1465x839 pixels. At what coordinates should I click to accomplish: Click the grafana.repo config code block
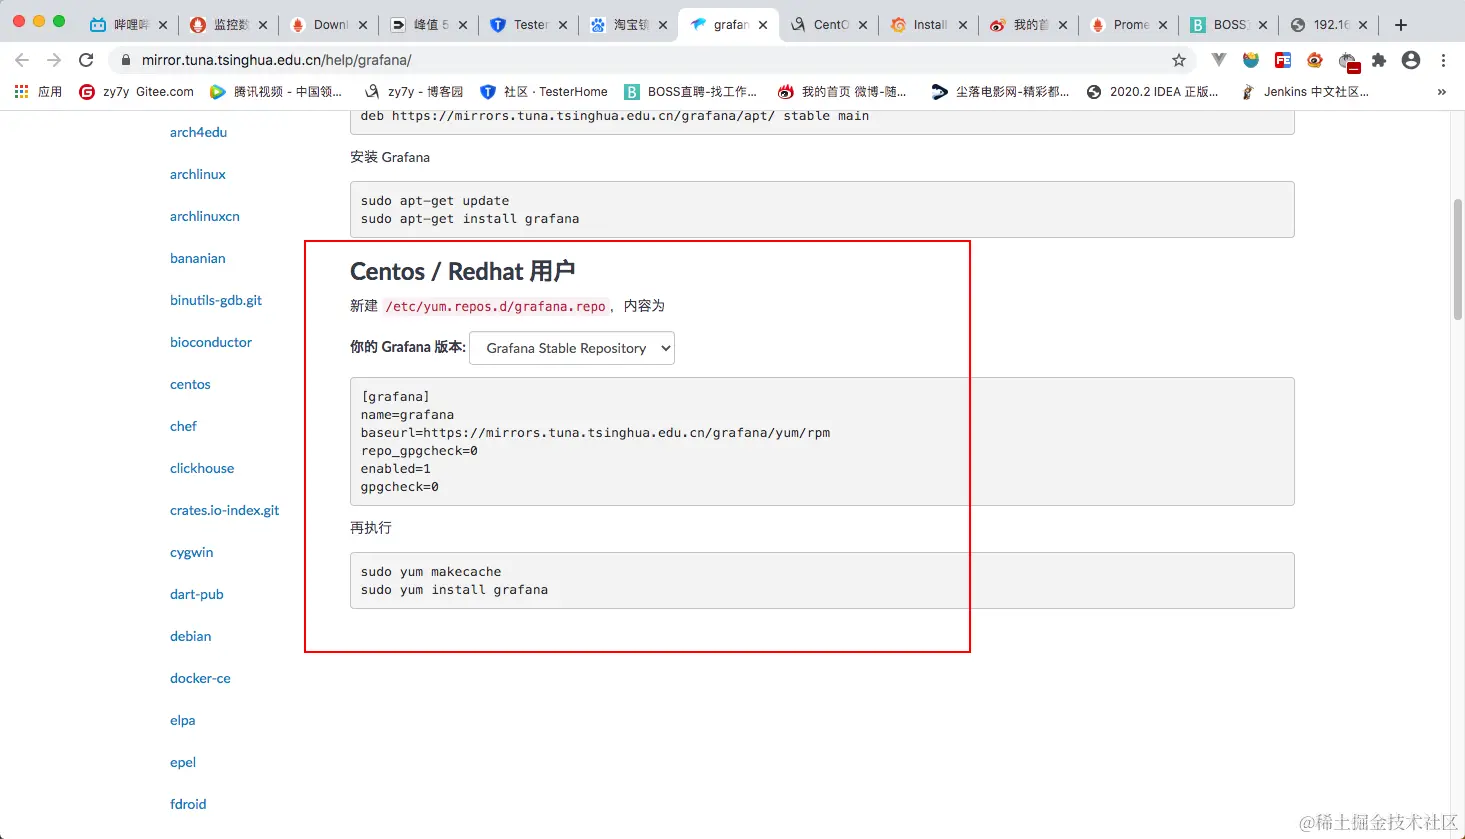tap(822, 441)
